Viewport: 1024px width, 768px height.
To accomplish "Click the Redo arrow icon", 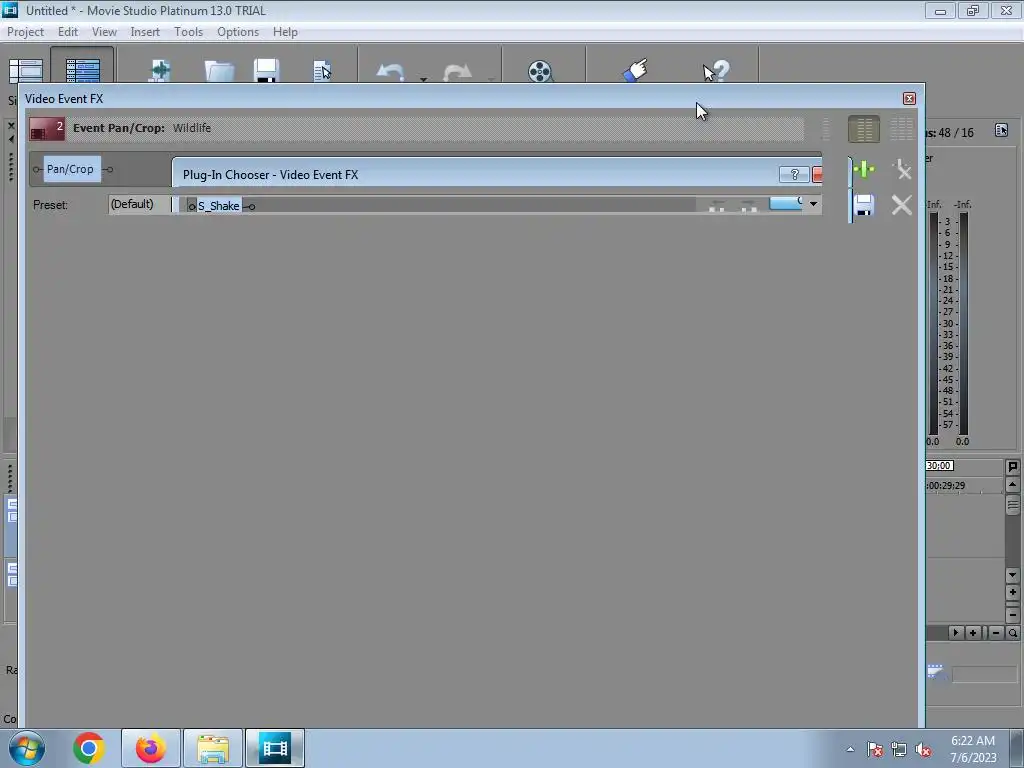I will click(x=457, y=72).
